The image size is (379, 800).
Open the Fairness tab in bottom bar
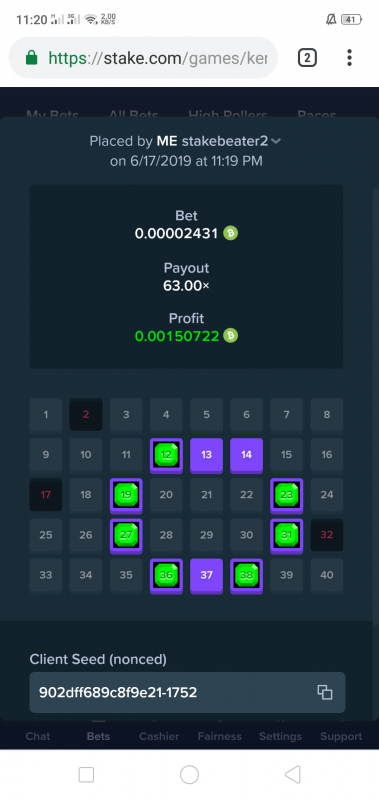(220, 736)
